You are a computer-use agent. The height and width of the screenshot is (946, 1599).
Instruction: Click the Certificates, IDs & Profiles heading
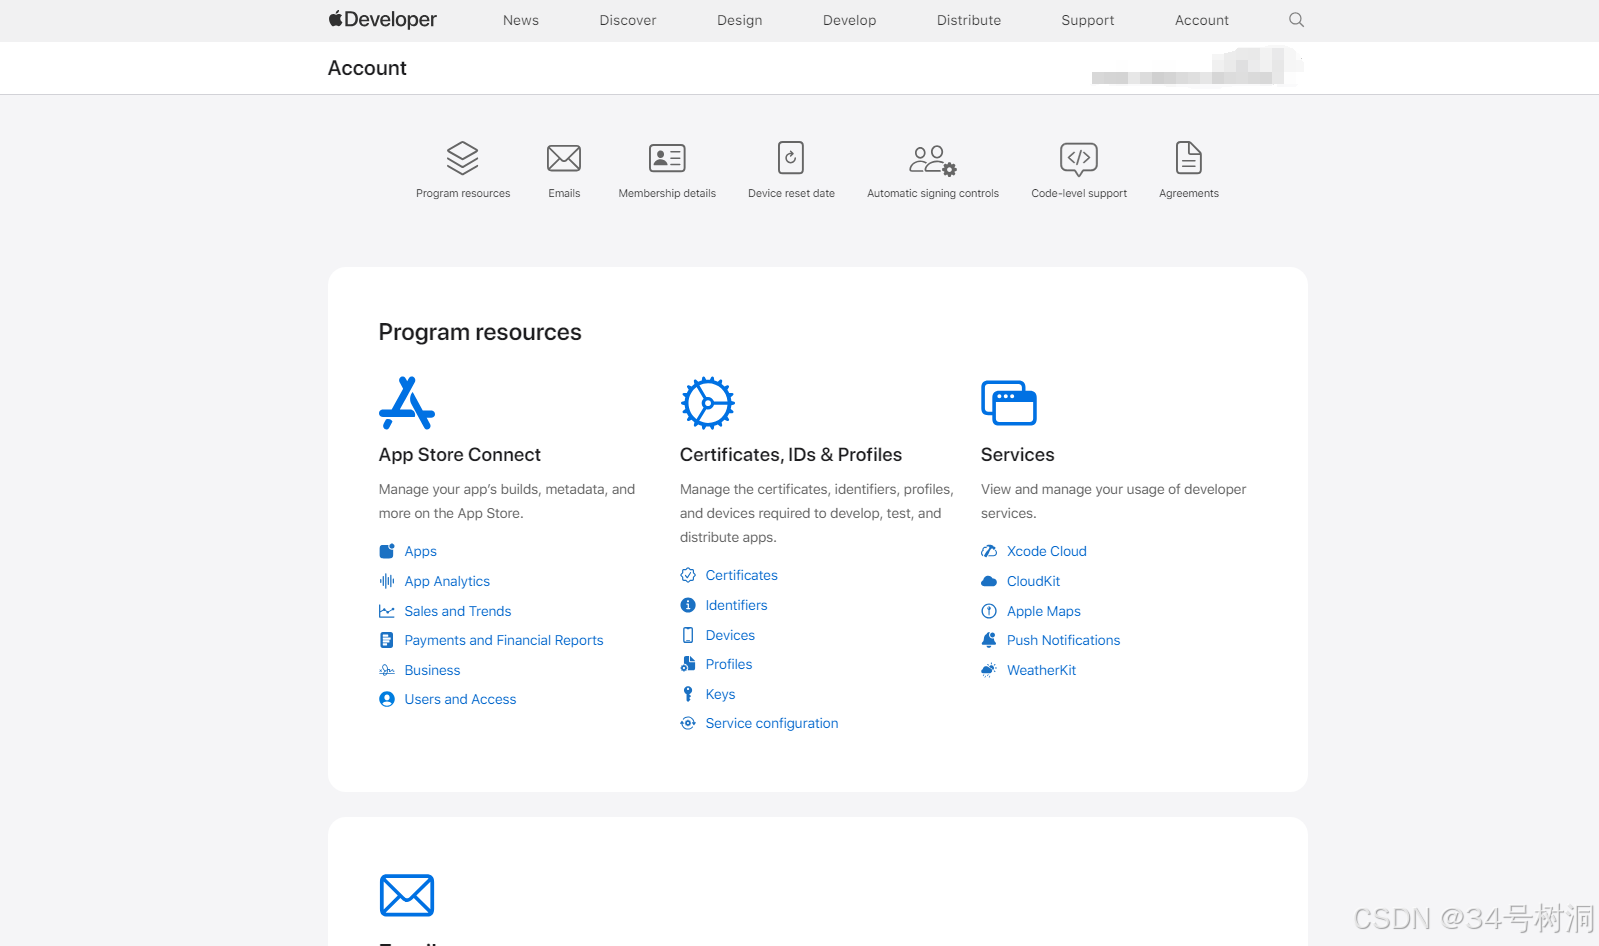[x=791, y=455]
